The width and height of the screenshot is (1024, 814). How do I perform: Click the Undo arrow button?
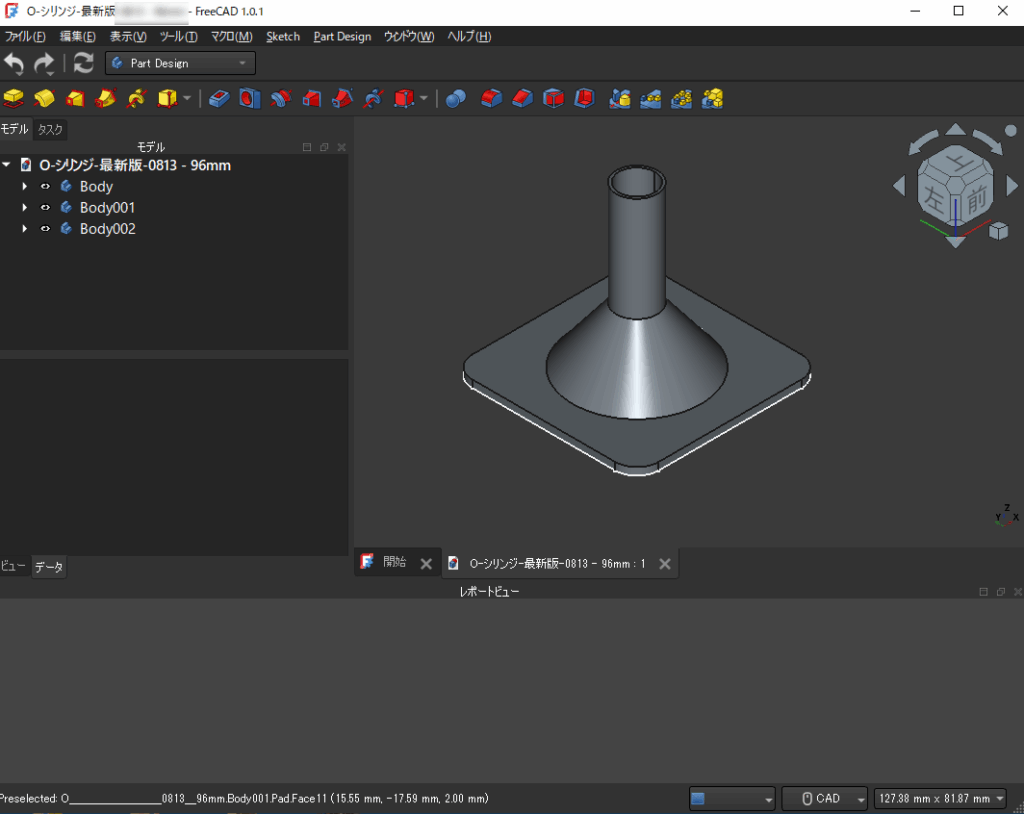point(14,63)
